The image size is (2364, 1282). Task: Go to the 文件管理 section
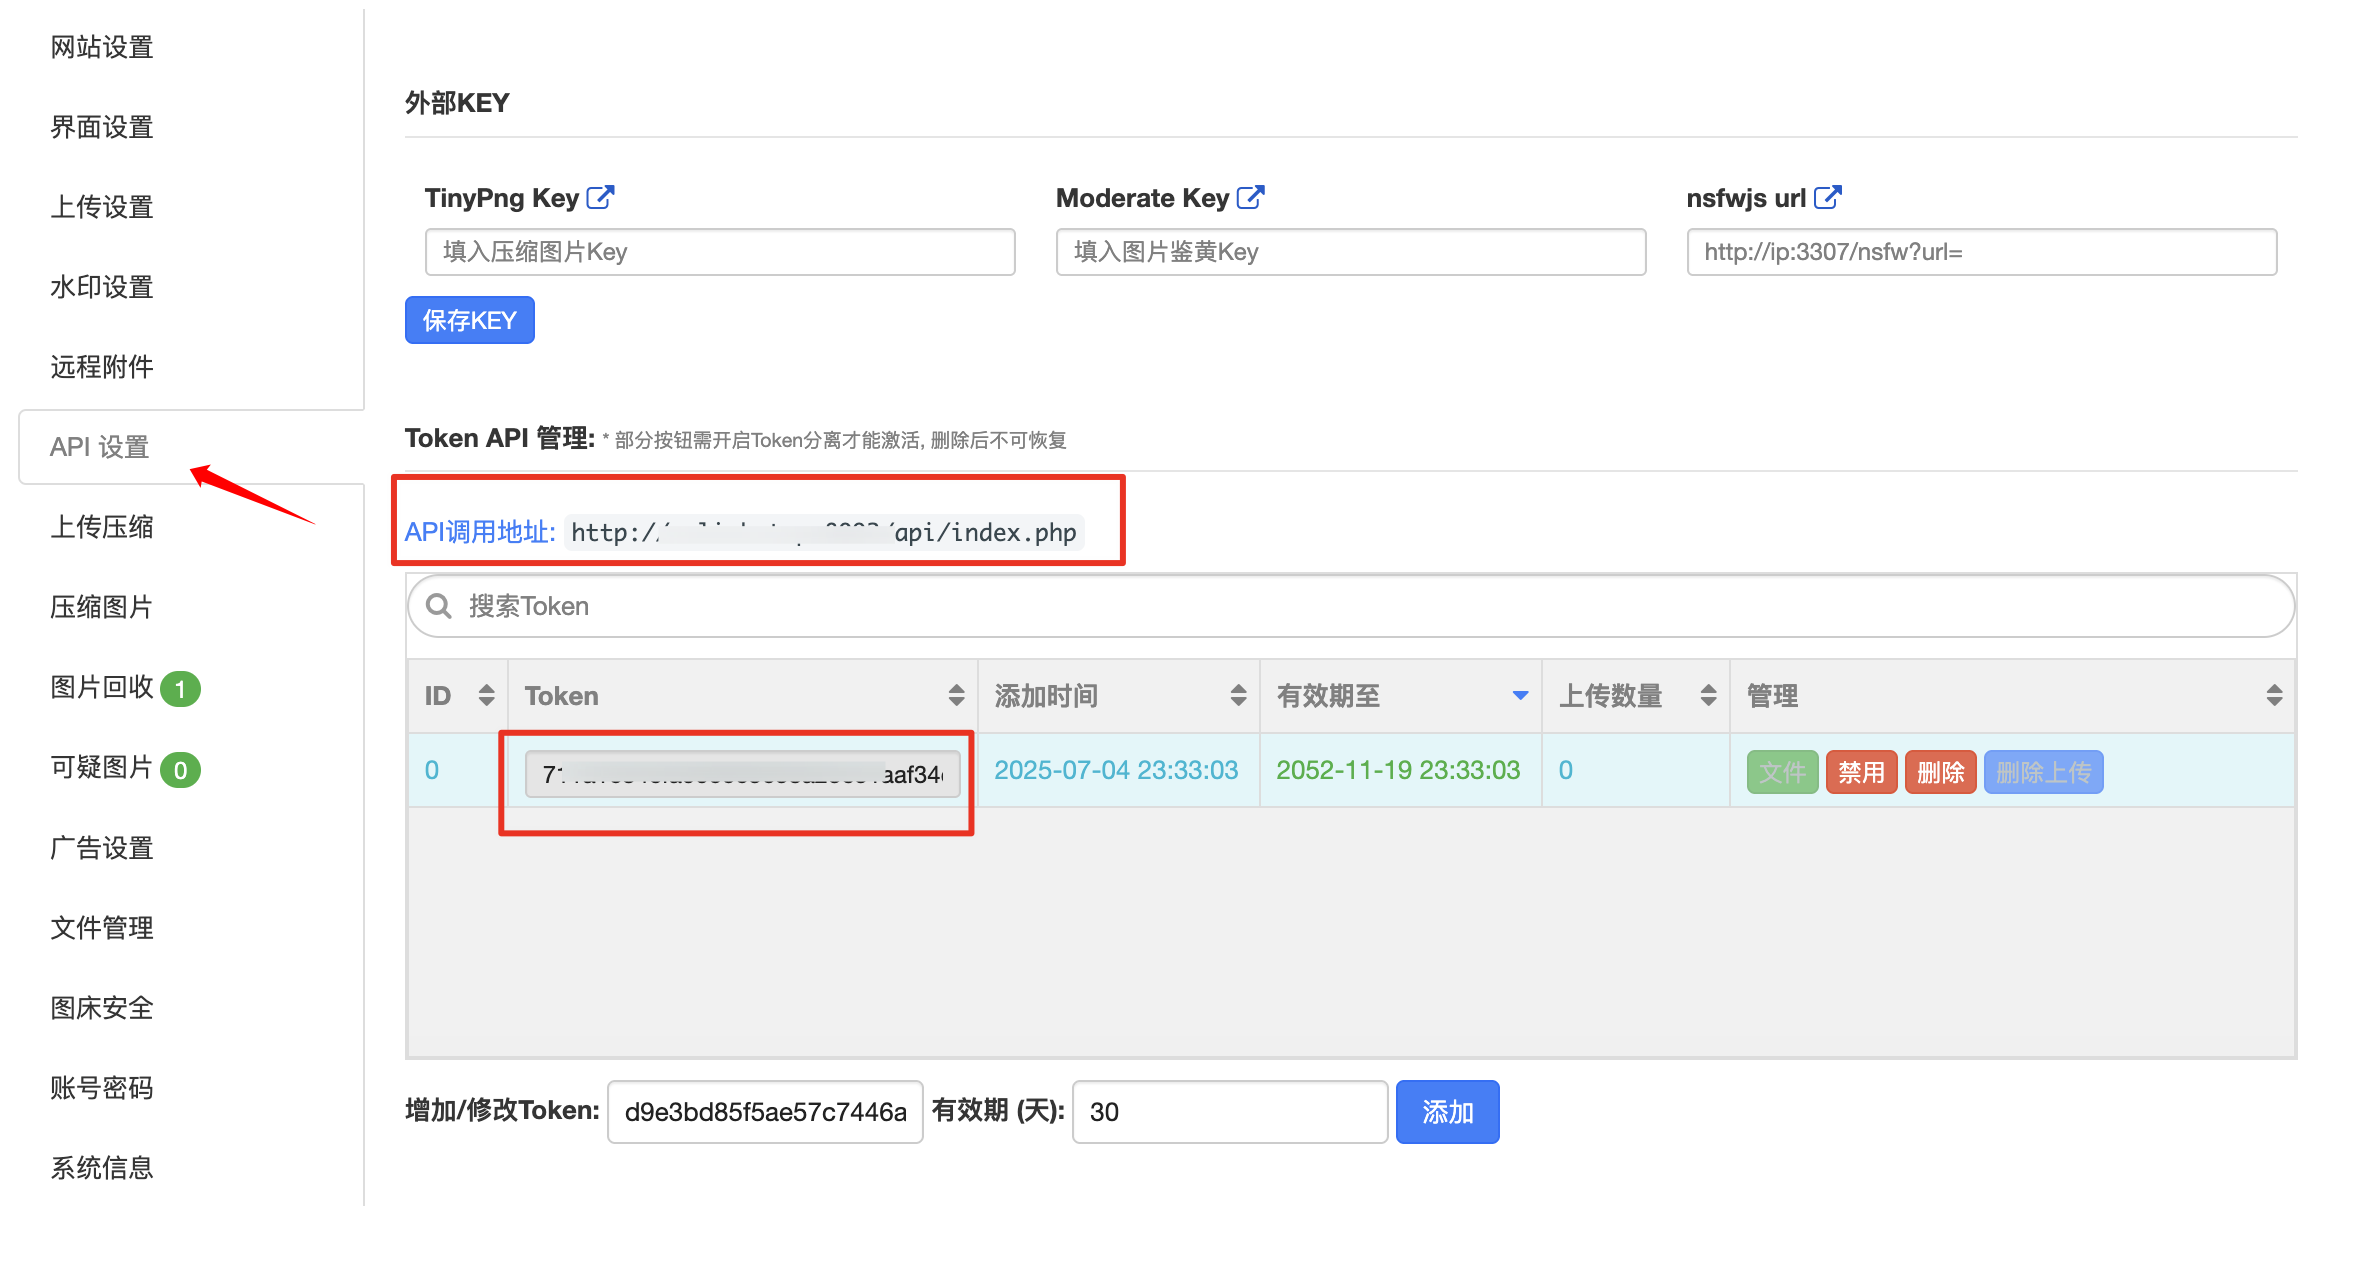pyautogui.click(x=101, y=927)
